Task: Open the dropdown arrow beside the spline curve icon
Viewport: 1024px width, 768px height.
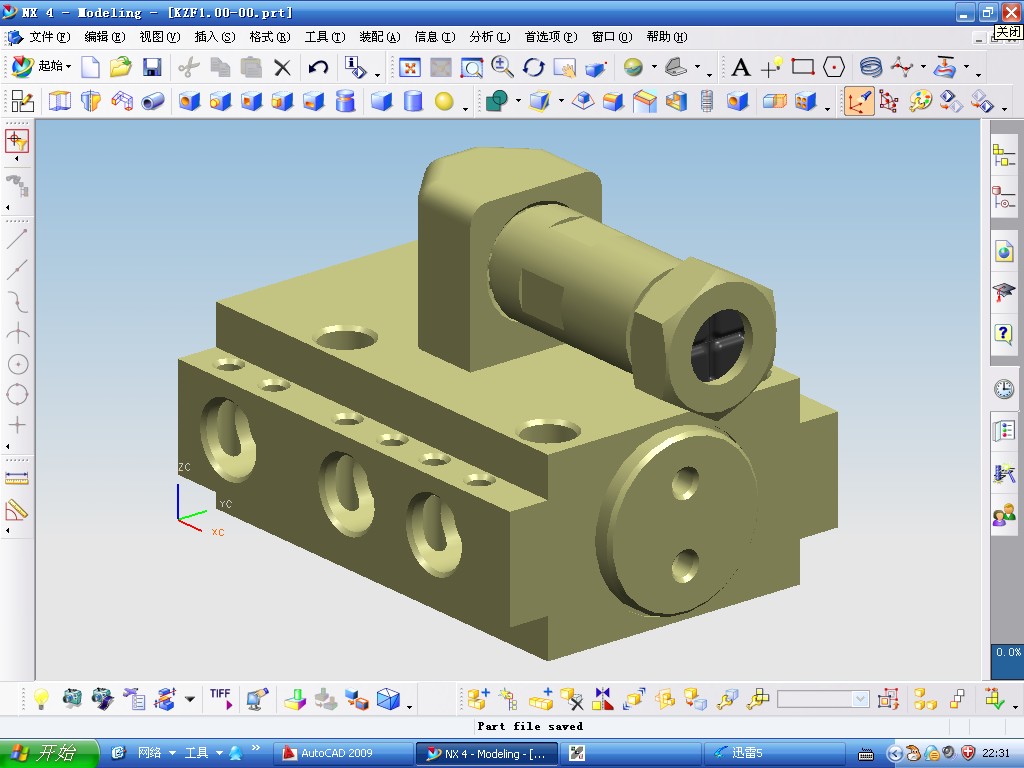Action: click(923, 67)
